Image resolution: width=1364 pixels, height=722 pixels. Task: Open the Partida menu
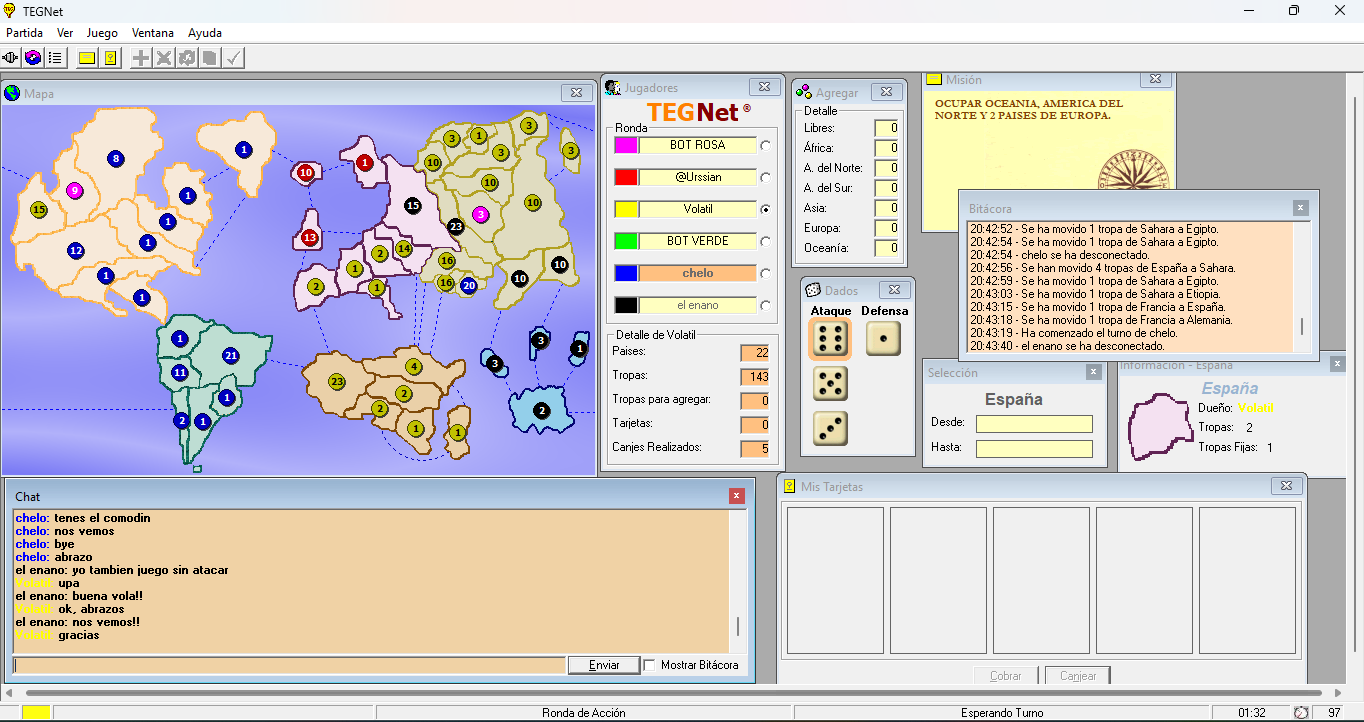(x=24, y=33)
